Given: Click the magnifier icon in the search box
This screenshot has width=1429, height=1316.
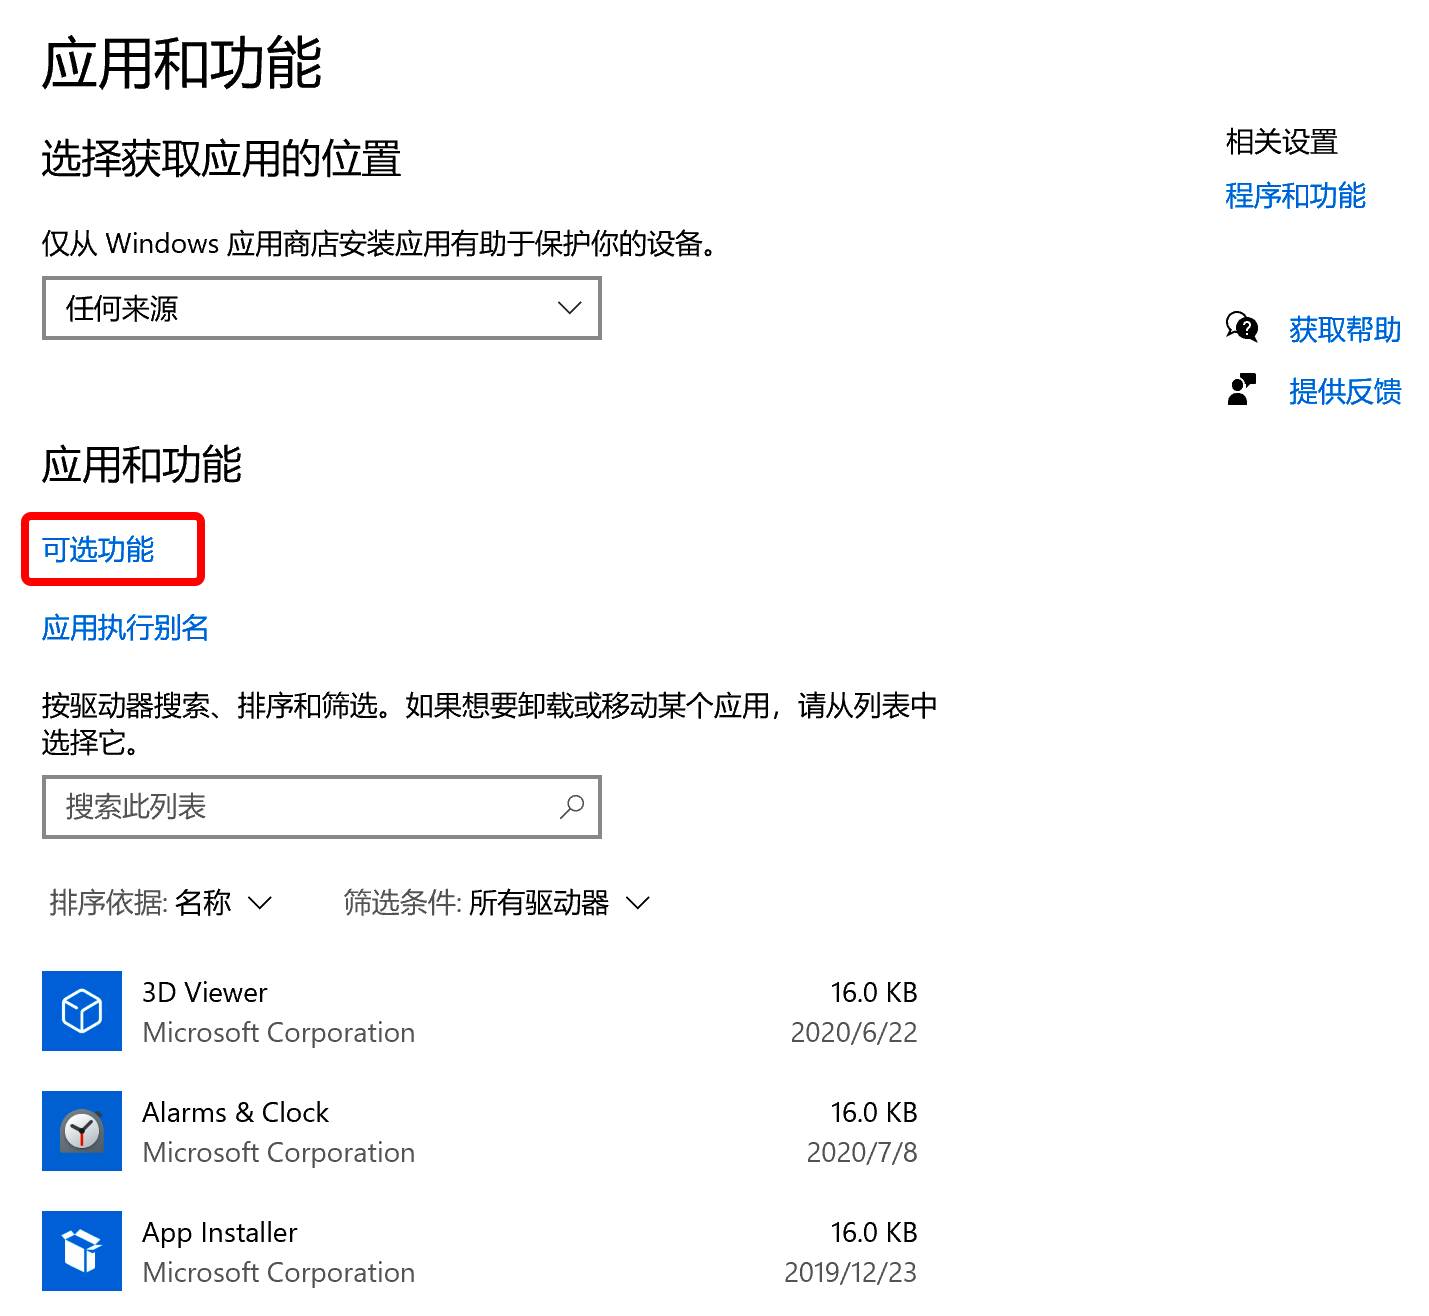Looking at the screenshot, I should (x=572, y=806).
